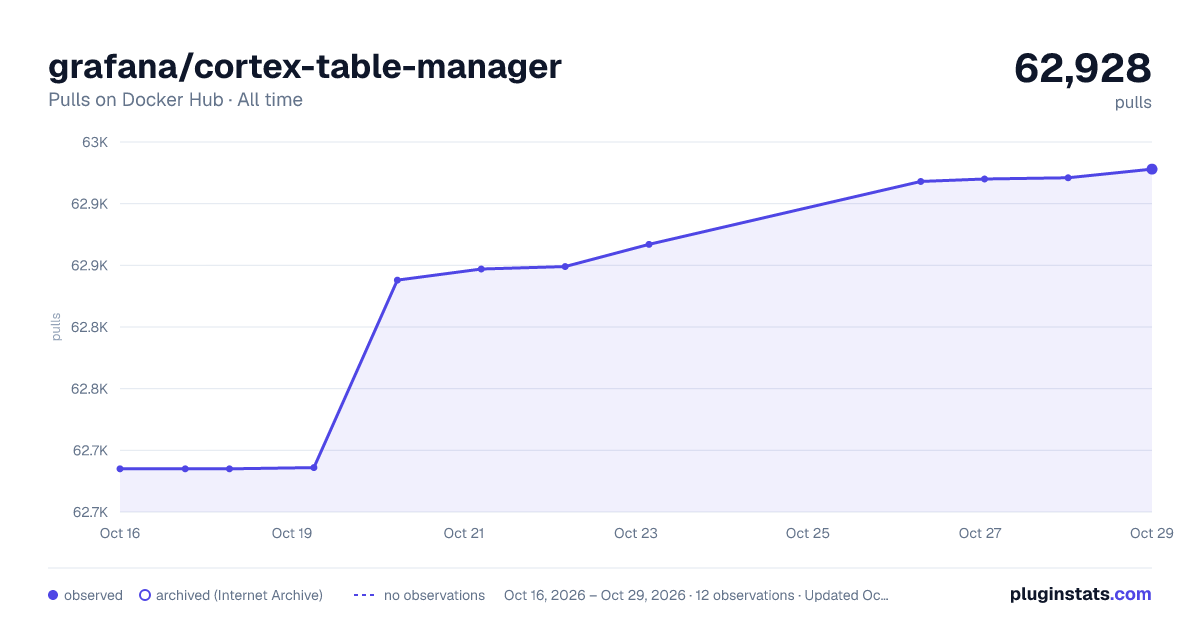The width and height of the screenshot is (1200, 630).
Task: Click the Oct 29 x-axis label
Action: point(1150,533)
